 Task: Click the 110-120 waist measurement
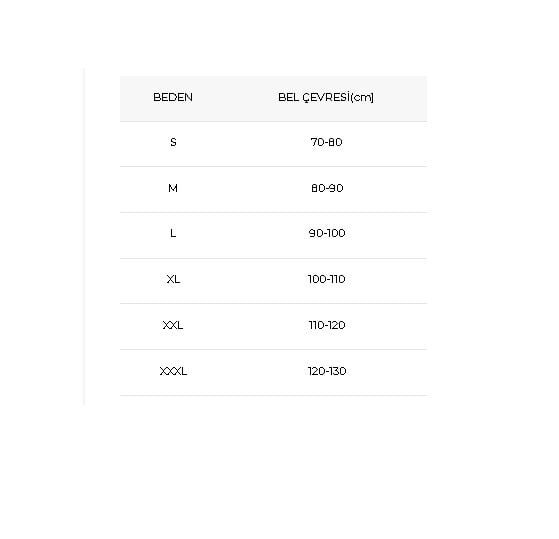pyautogui.click(x=327, y=325)
